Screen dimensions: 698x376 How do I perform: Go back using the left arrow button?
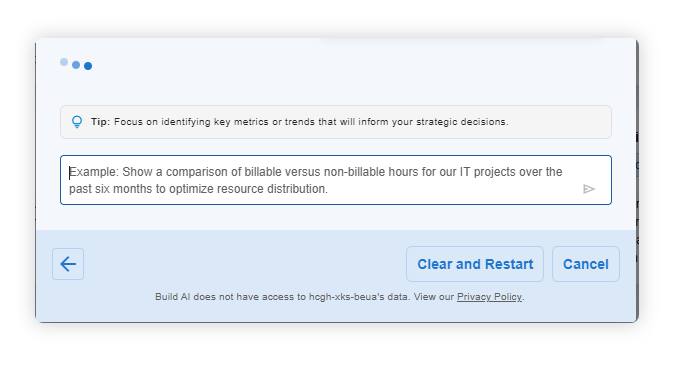point(68,264)
